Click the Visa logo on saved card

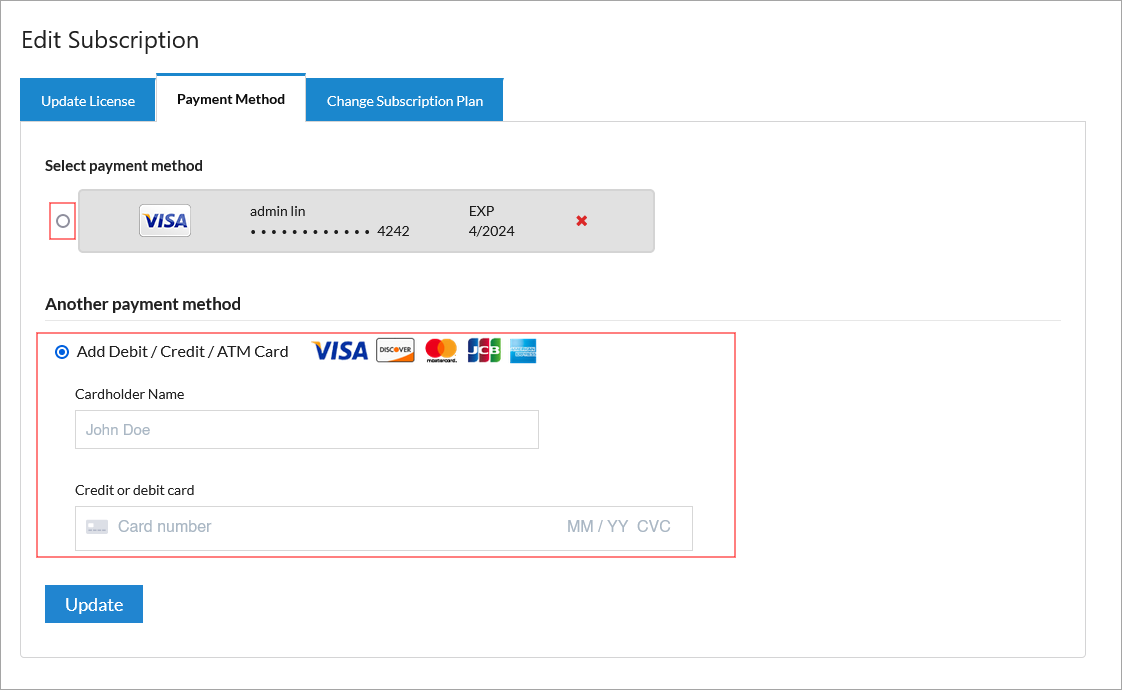[x=165, y=220]
